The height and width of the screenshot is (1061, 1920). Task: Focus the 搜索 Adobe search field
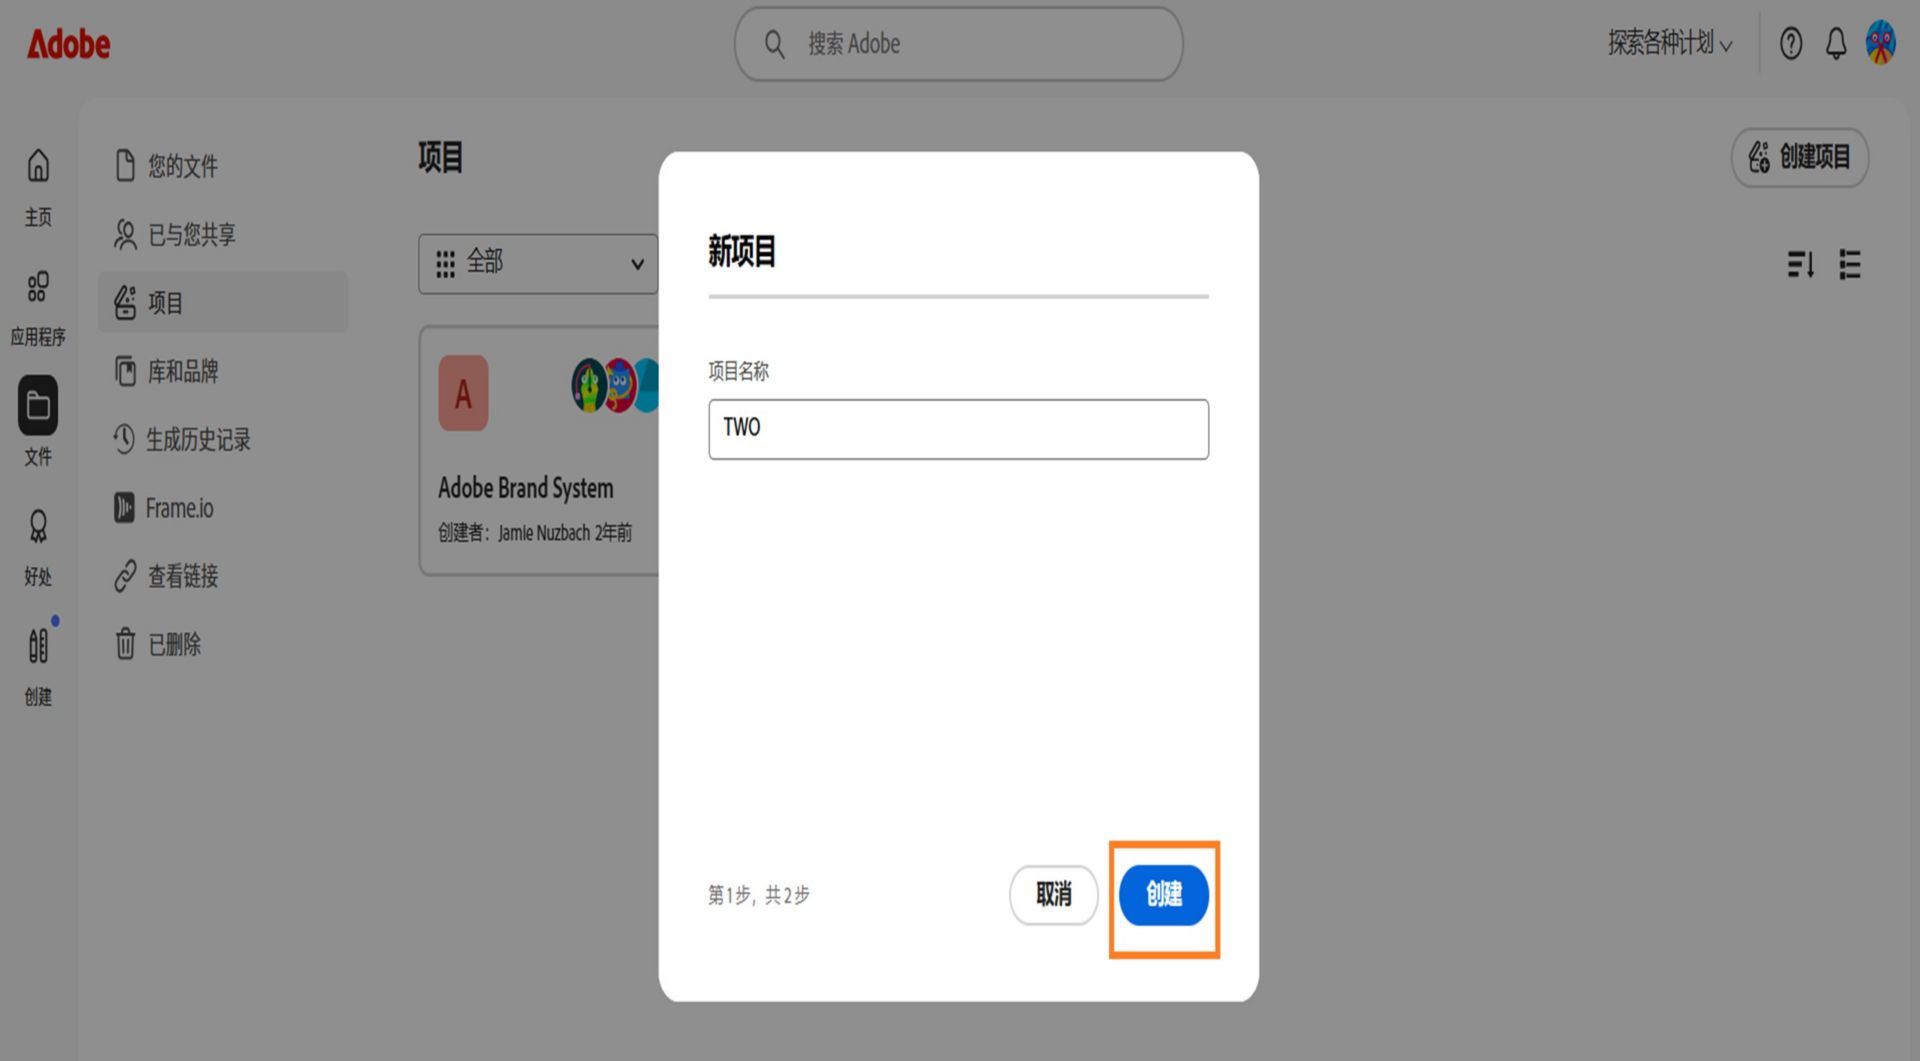pos(958,44)
